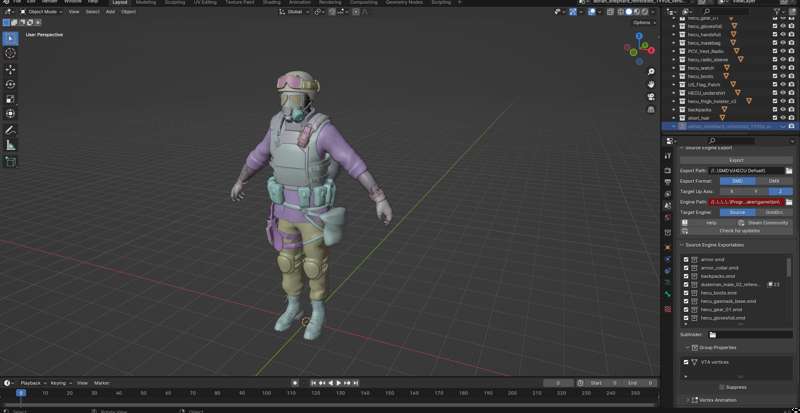
Task: Pick the Annotate pencil tool
Action: click(11, 130)
